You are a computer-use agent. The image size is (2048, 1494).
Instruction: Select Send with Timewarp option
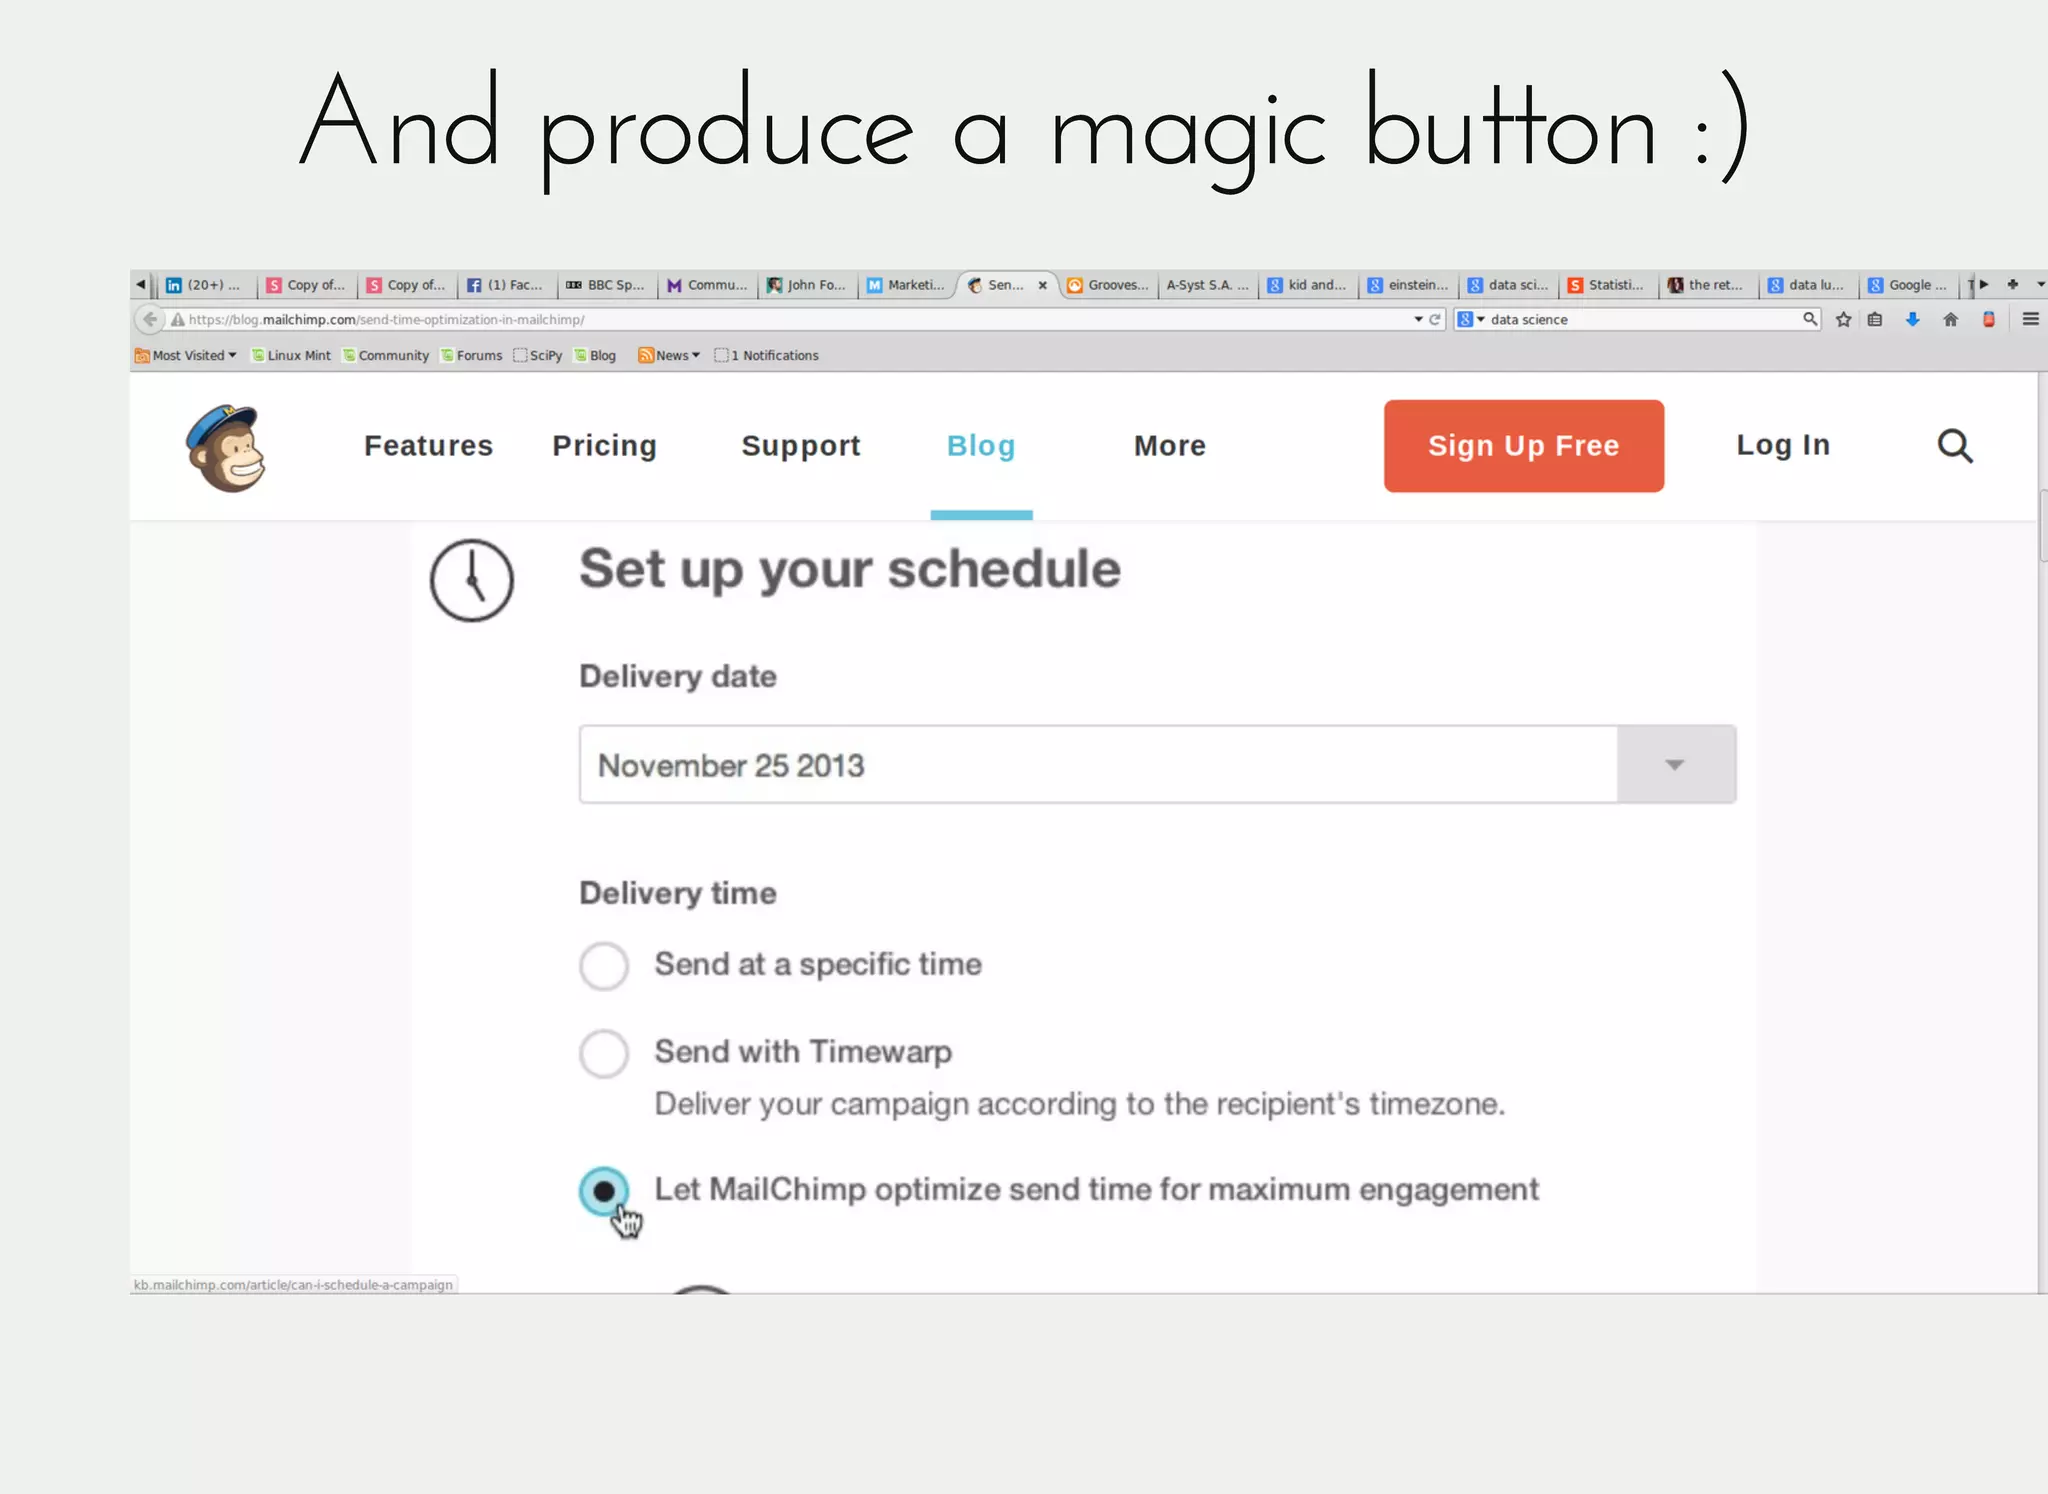604,1053
